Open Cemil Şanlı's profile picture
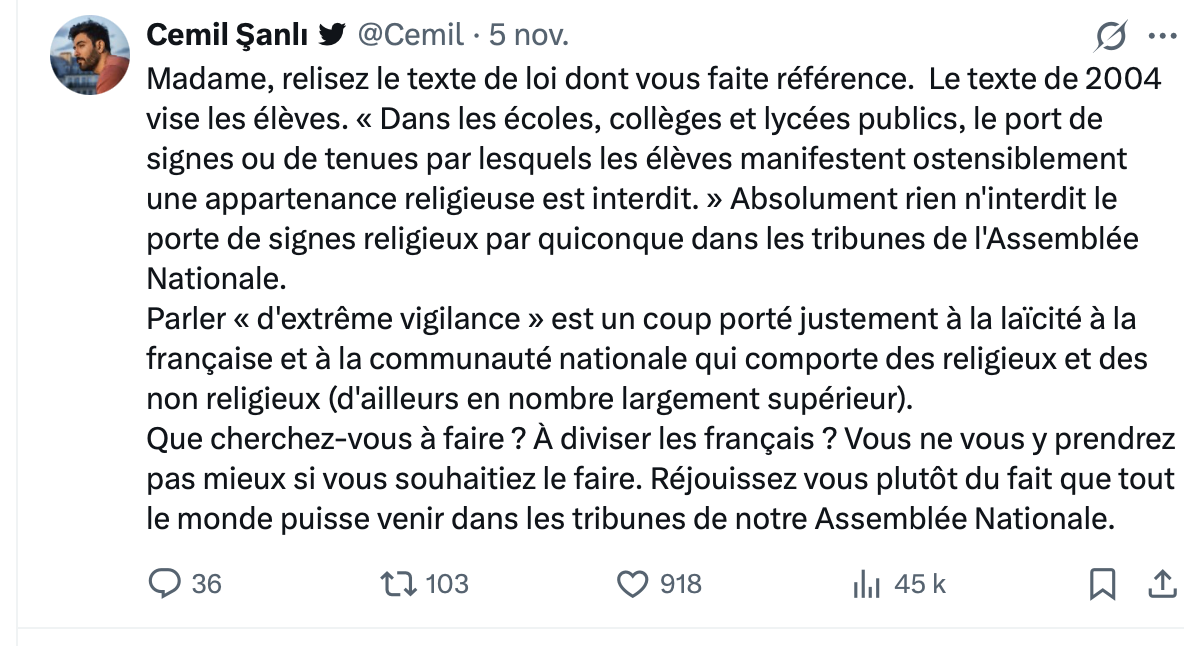Screen dimensions: 1184x646 89,54
